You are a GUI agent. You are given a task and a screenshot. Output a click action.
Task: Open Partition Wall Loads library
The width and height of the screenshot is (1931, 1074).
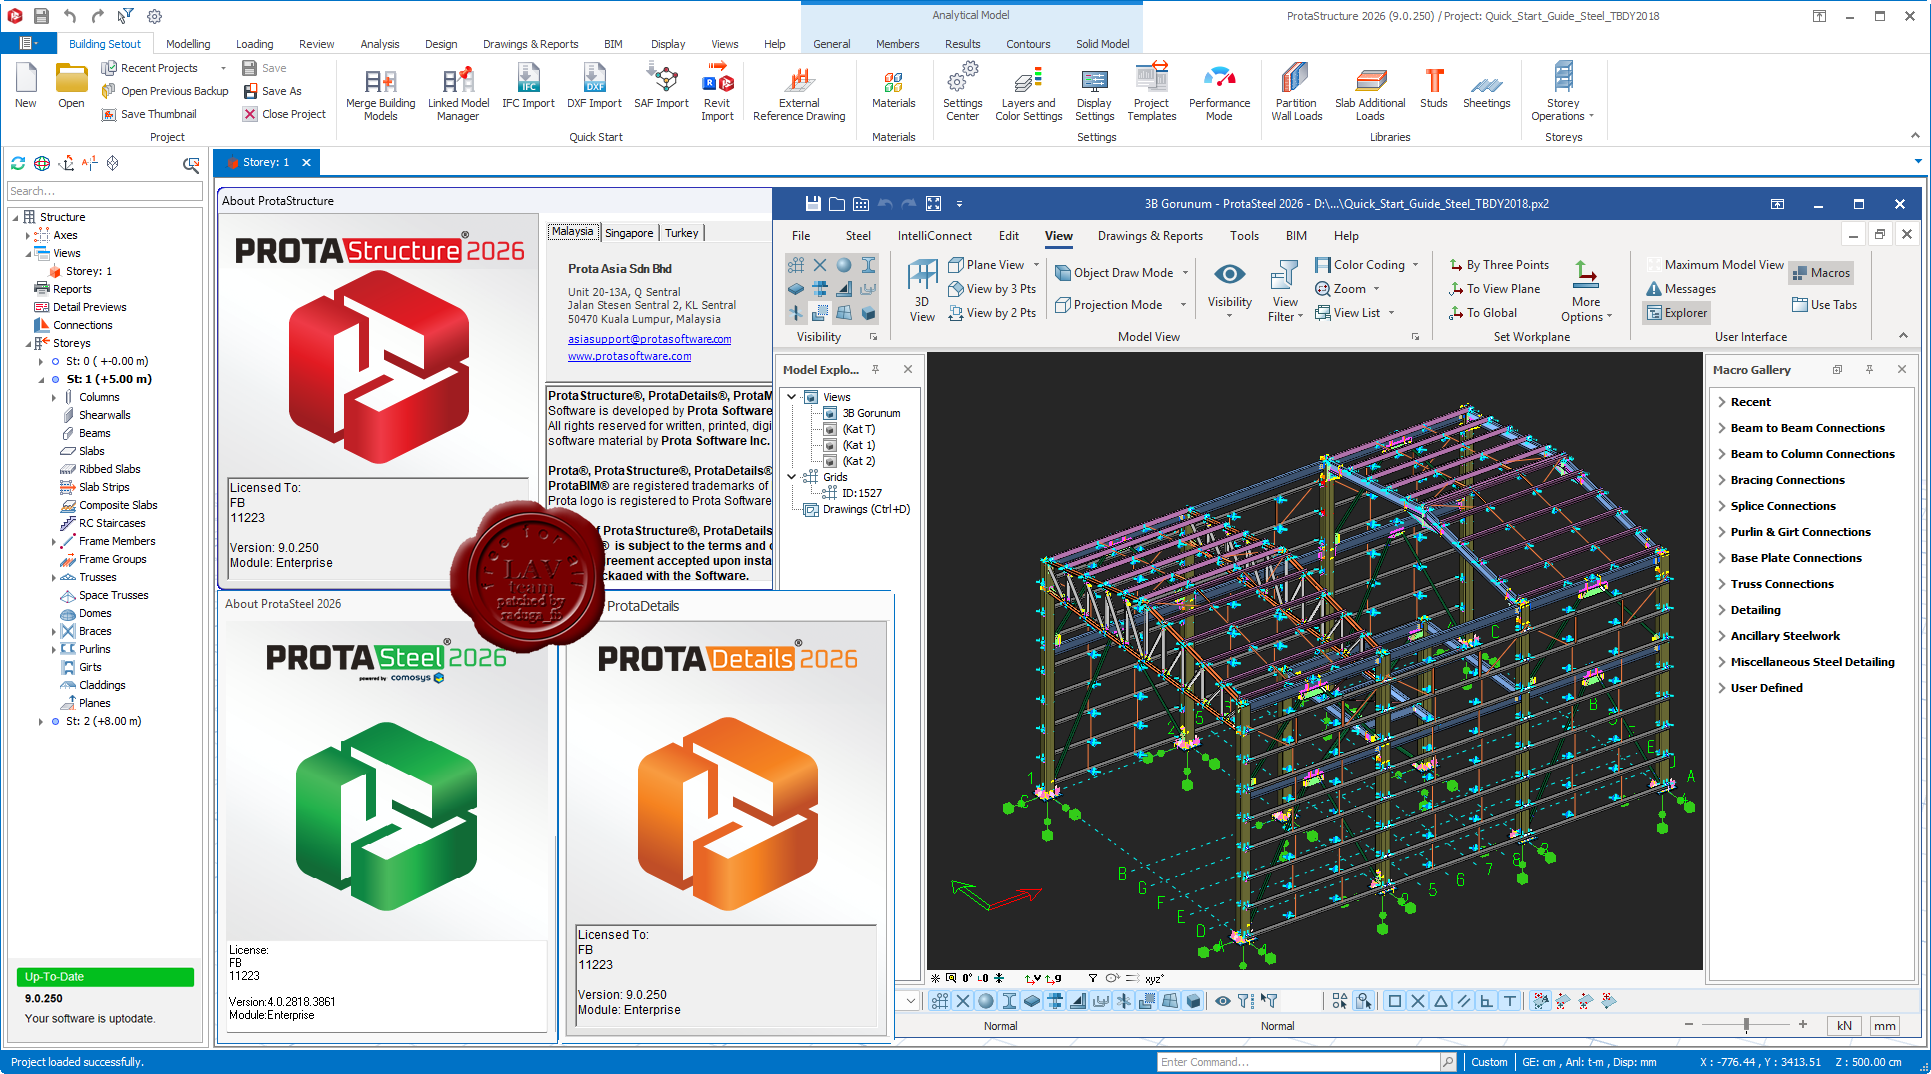coord(1296,92)
